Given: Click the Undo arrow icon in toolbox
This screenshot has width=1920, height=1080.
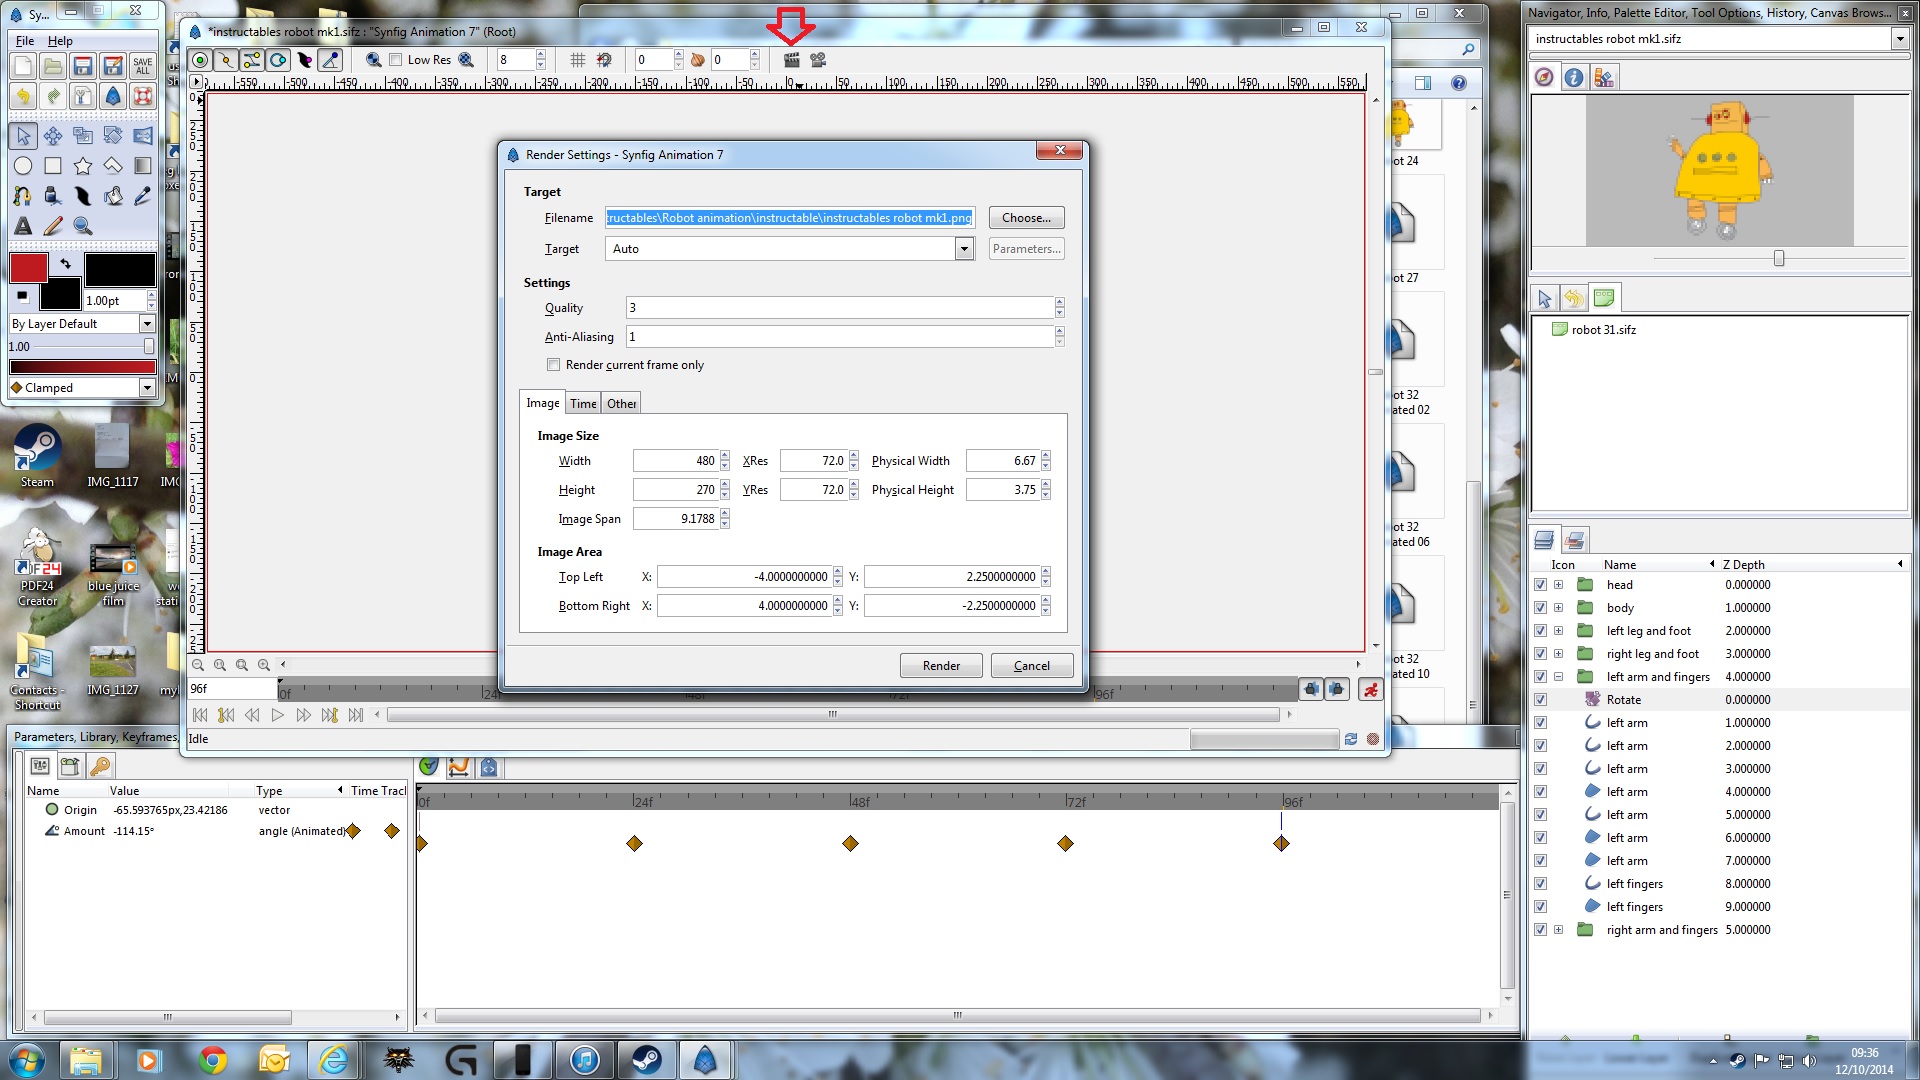Looking at the screenshot, I should (23, 96).
